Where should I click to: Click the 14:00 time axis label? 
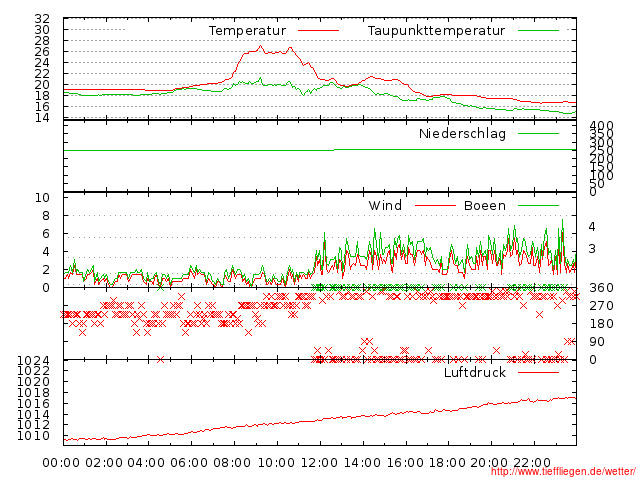[362, 462]
